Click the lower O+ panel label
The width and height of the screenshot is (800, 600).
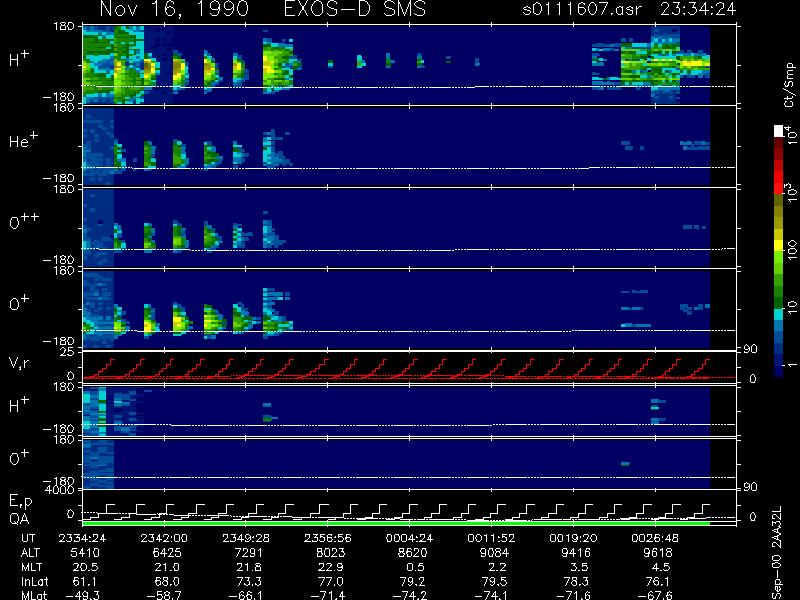[x=19, y=458]
